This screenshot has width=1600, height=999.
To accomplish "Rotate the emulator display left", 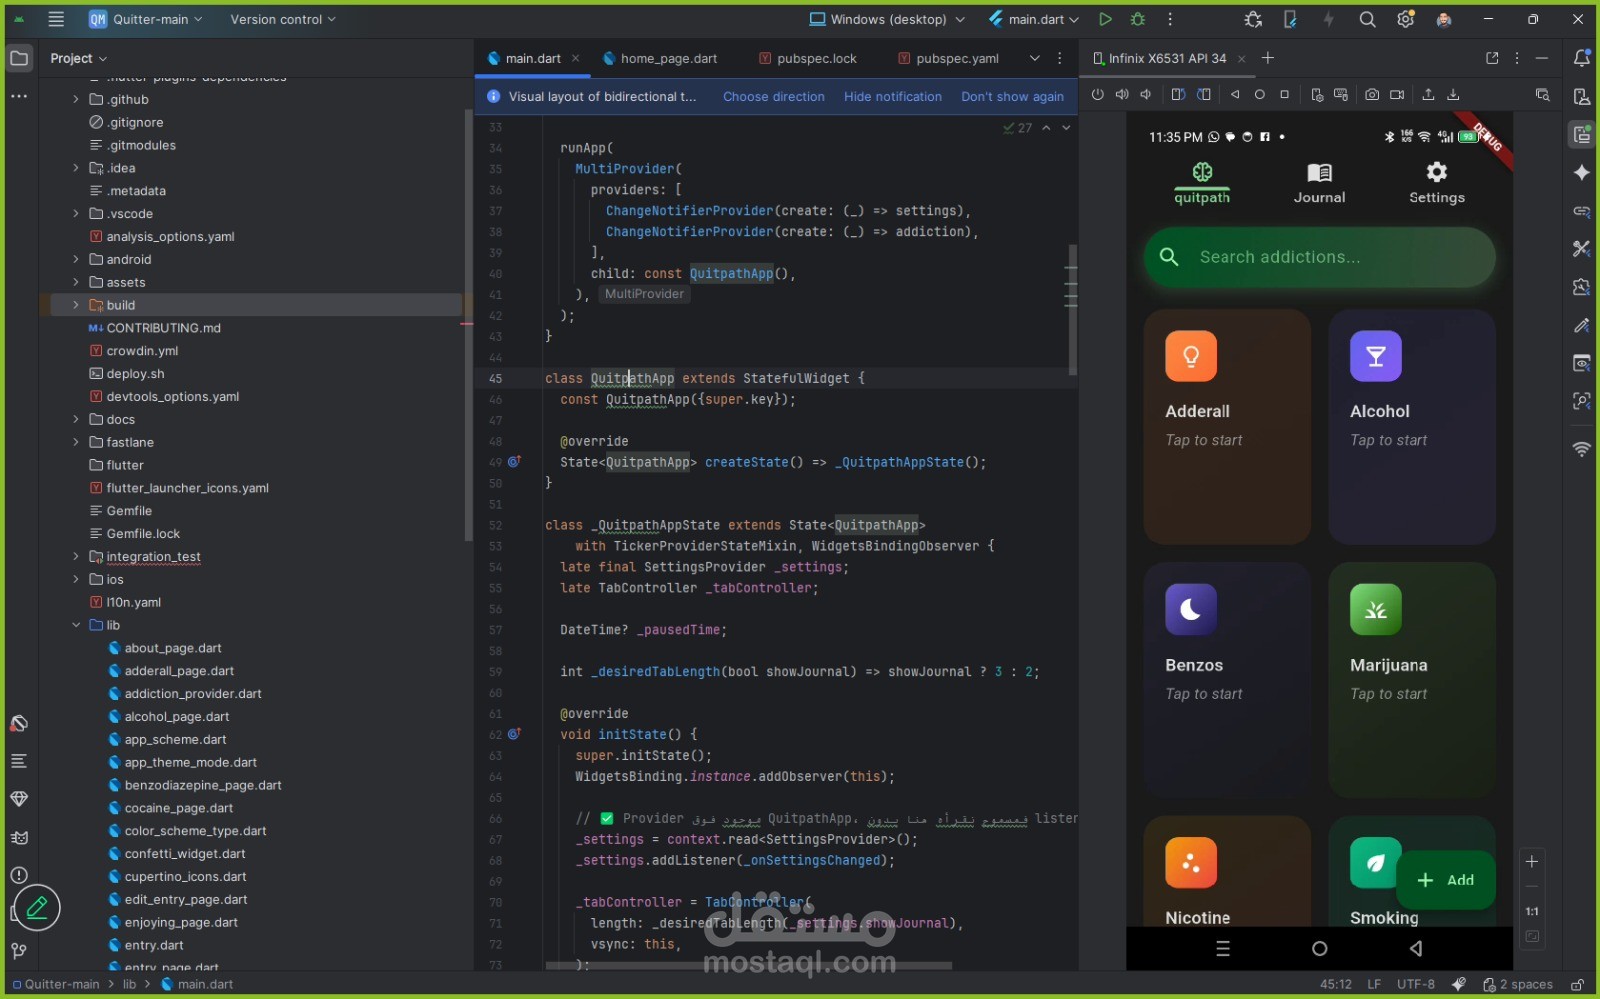I will [1180, 95].
